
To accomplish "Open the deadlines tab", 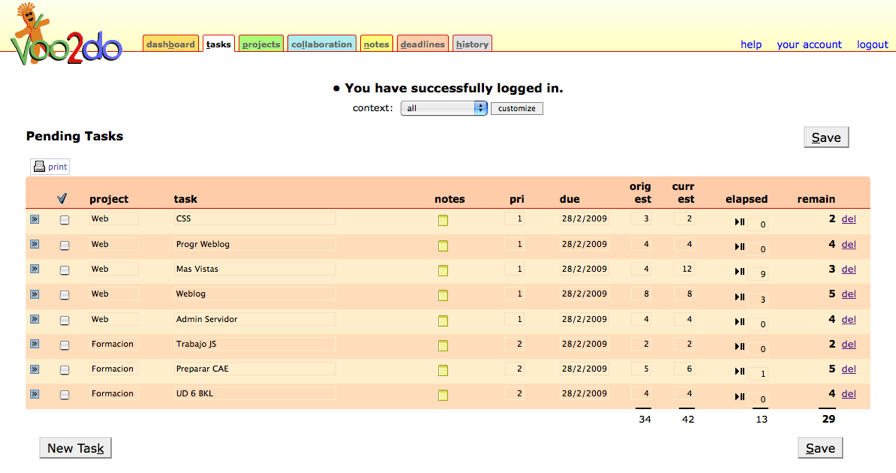I will click(422, 44).
